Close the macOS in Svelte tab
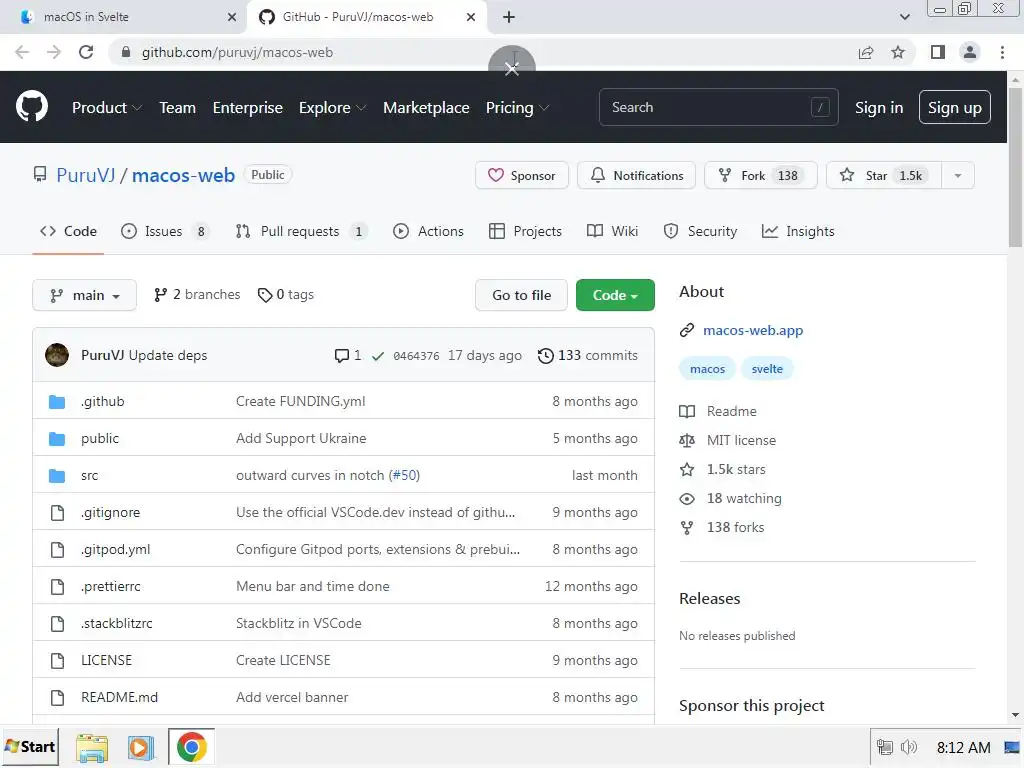Image resolution: width=1024 pixels, height=768 pixels. point(232,17)
